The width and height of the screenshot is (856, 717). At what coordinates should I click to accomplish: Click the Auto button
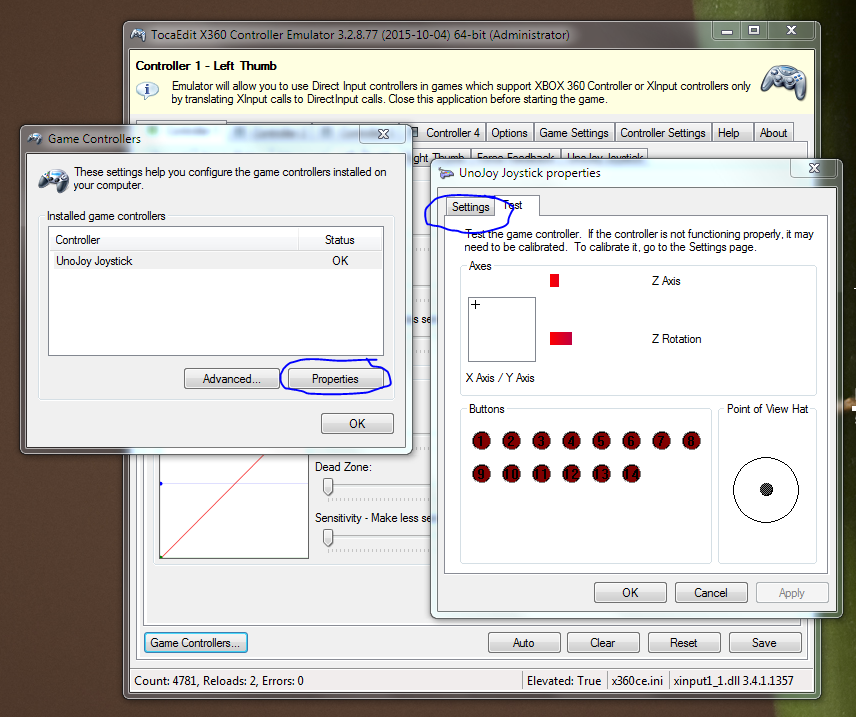pyautogui.click(x=524, y=643)
